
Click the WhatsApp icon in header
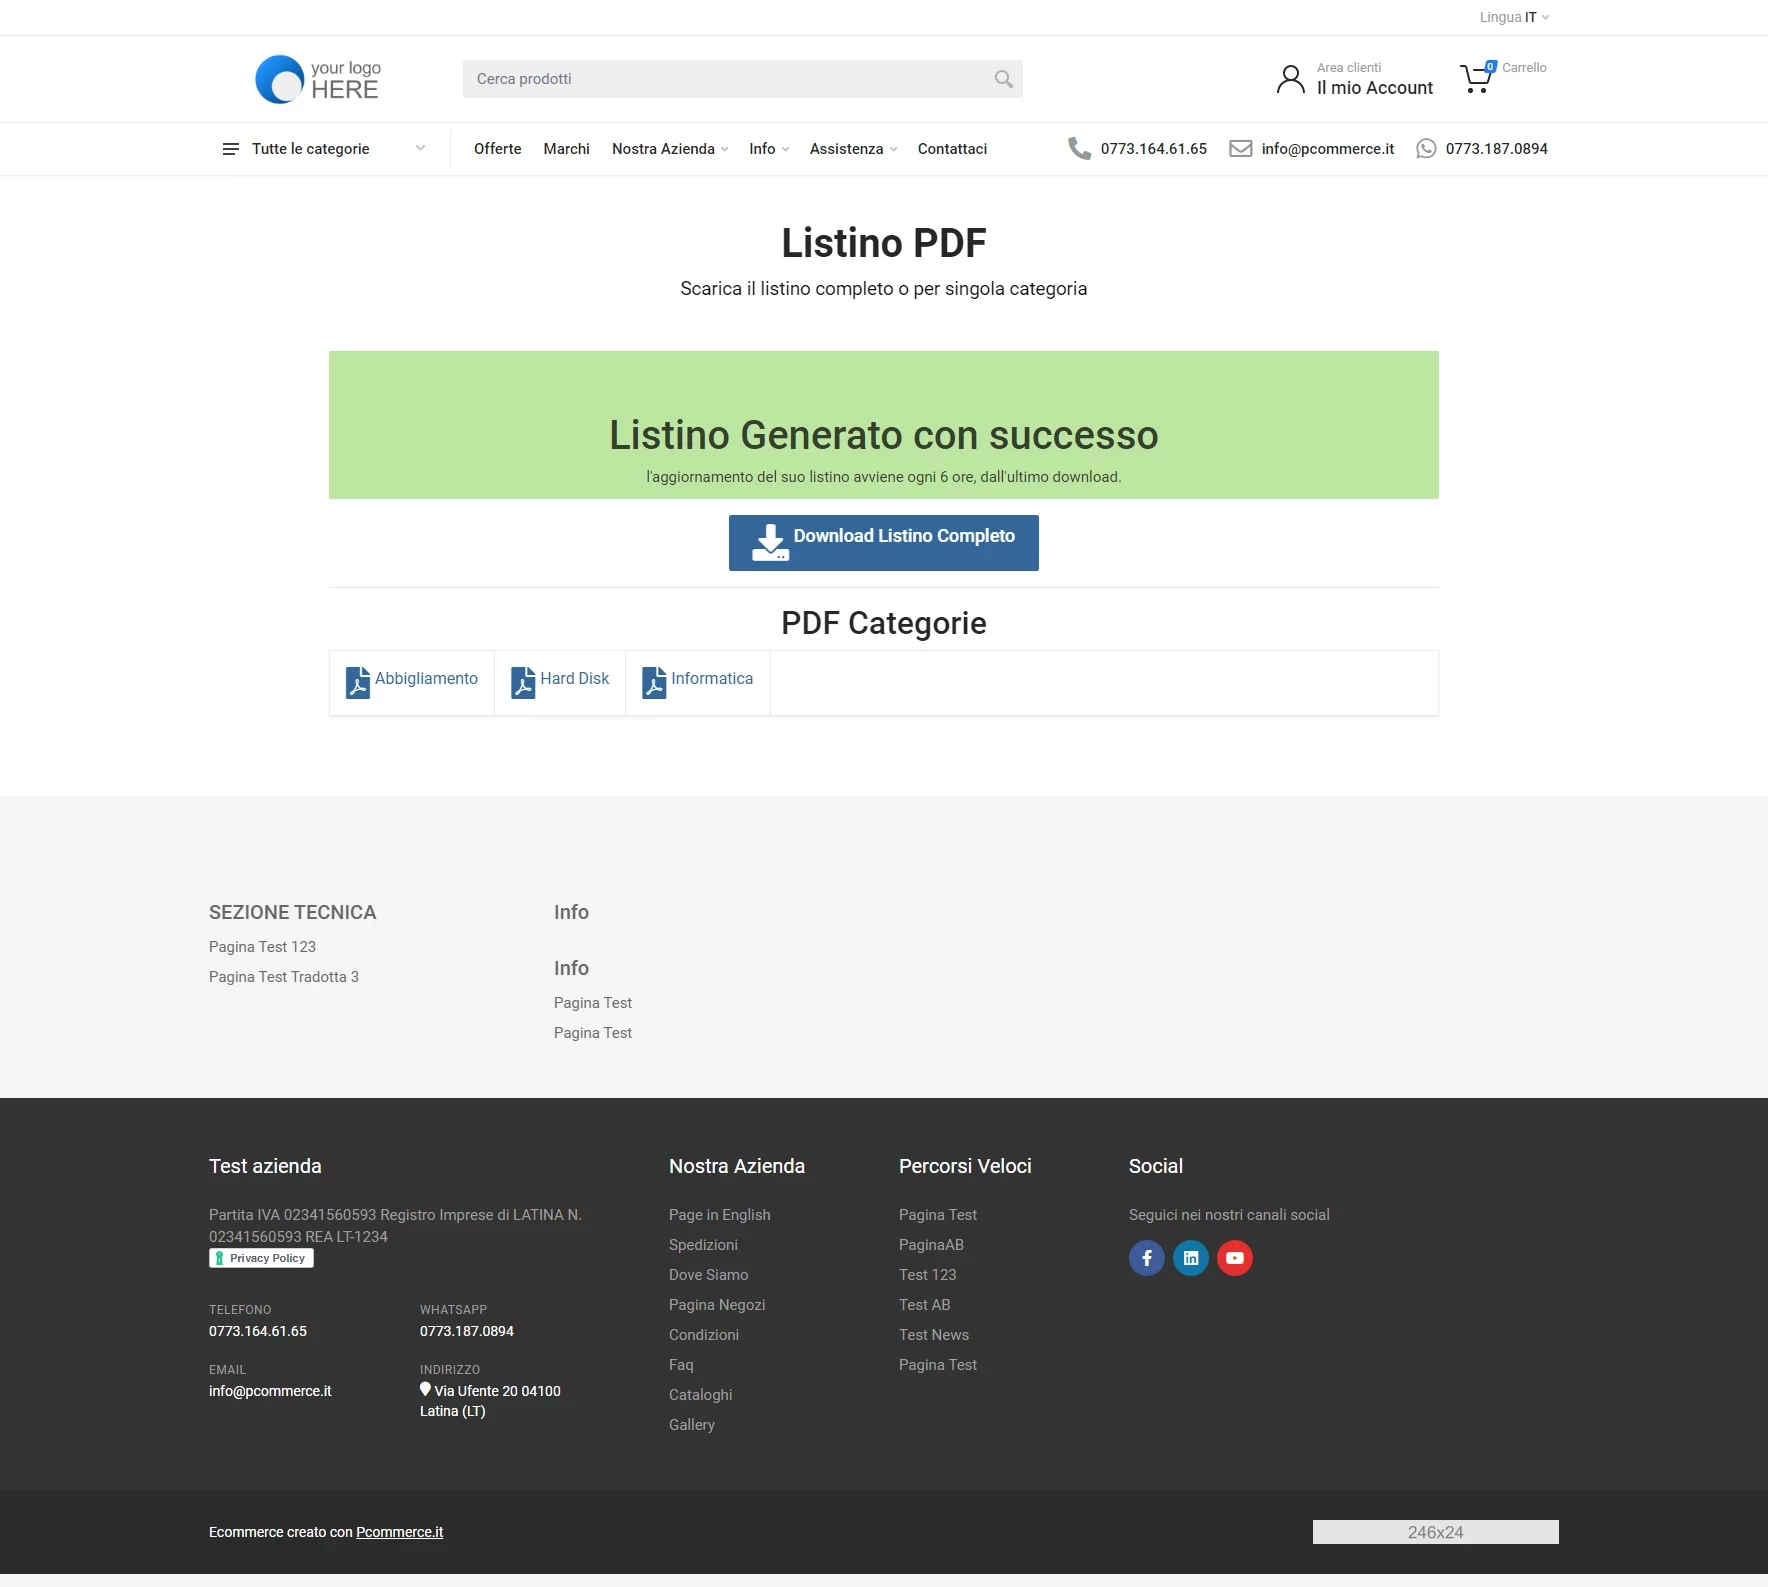pos(1426,149)
